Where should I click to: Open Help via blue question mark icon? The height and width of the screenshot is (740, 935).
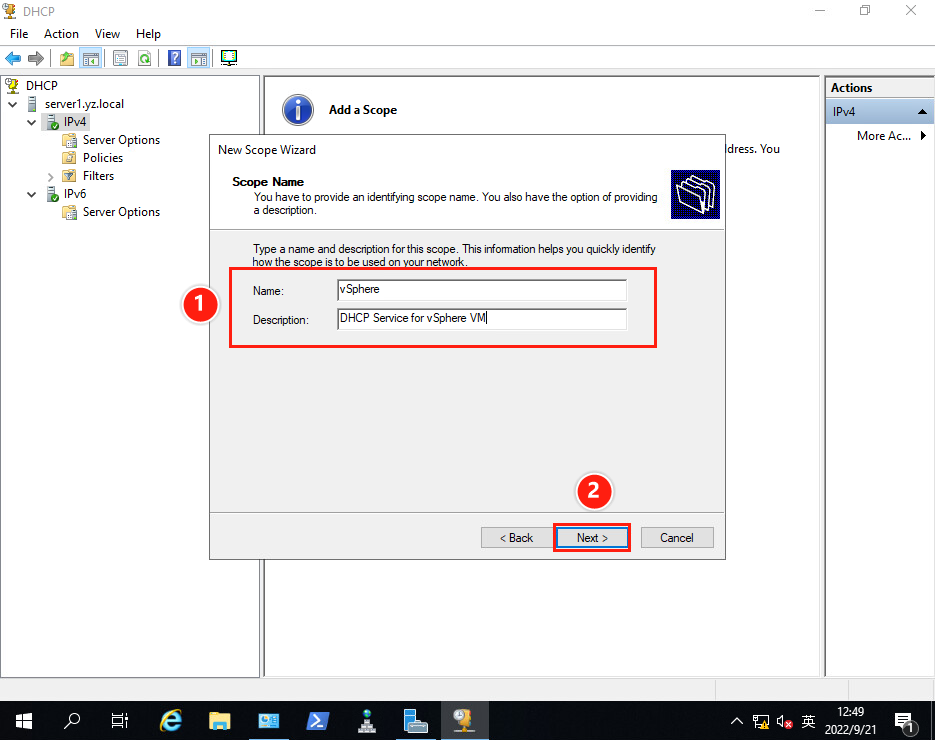pyautogui.click(x=174, y=58)
